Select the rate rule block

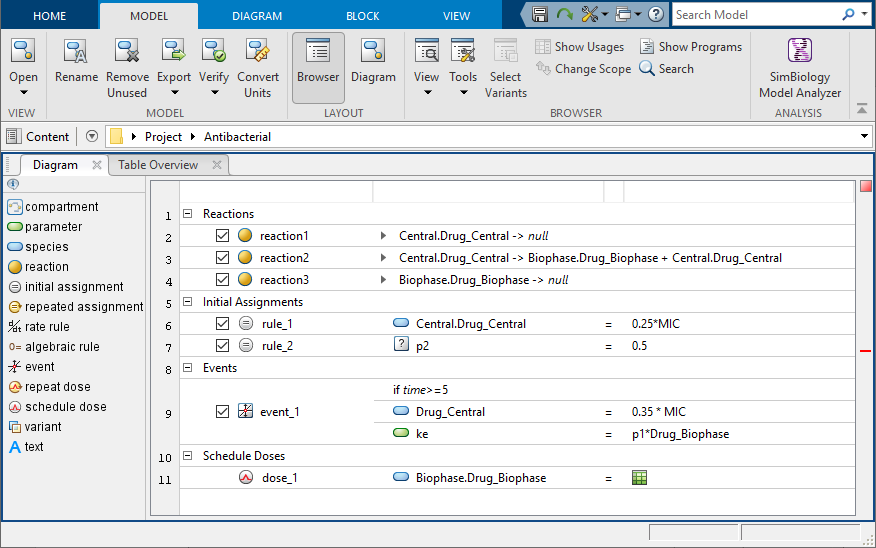(39, 327)
